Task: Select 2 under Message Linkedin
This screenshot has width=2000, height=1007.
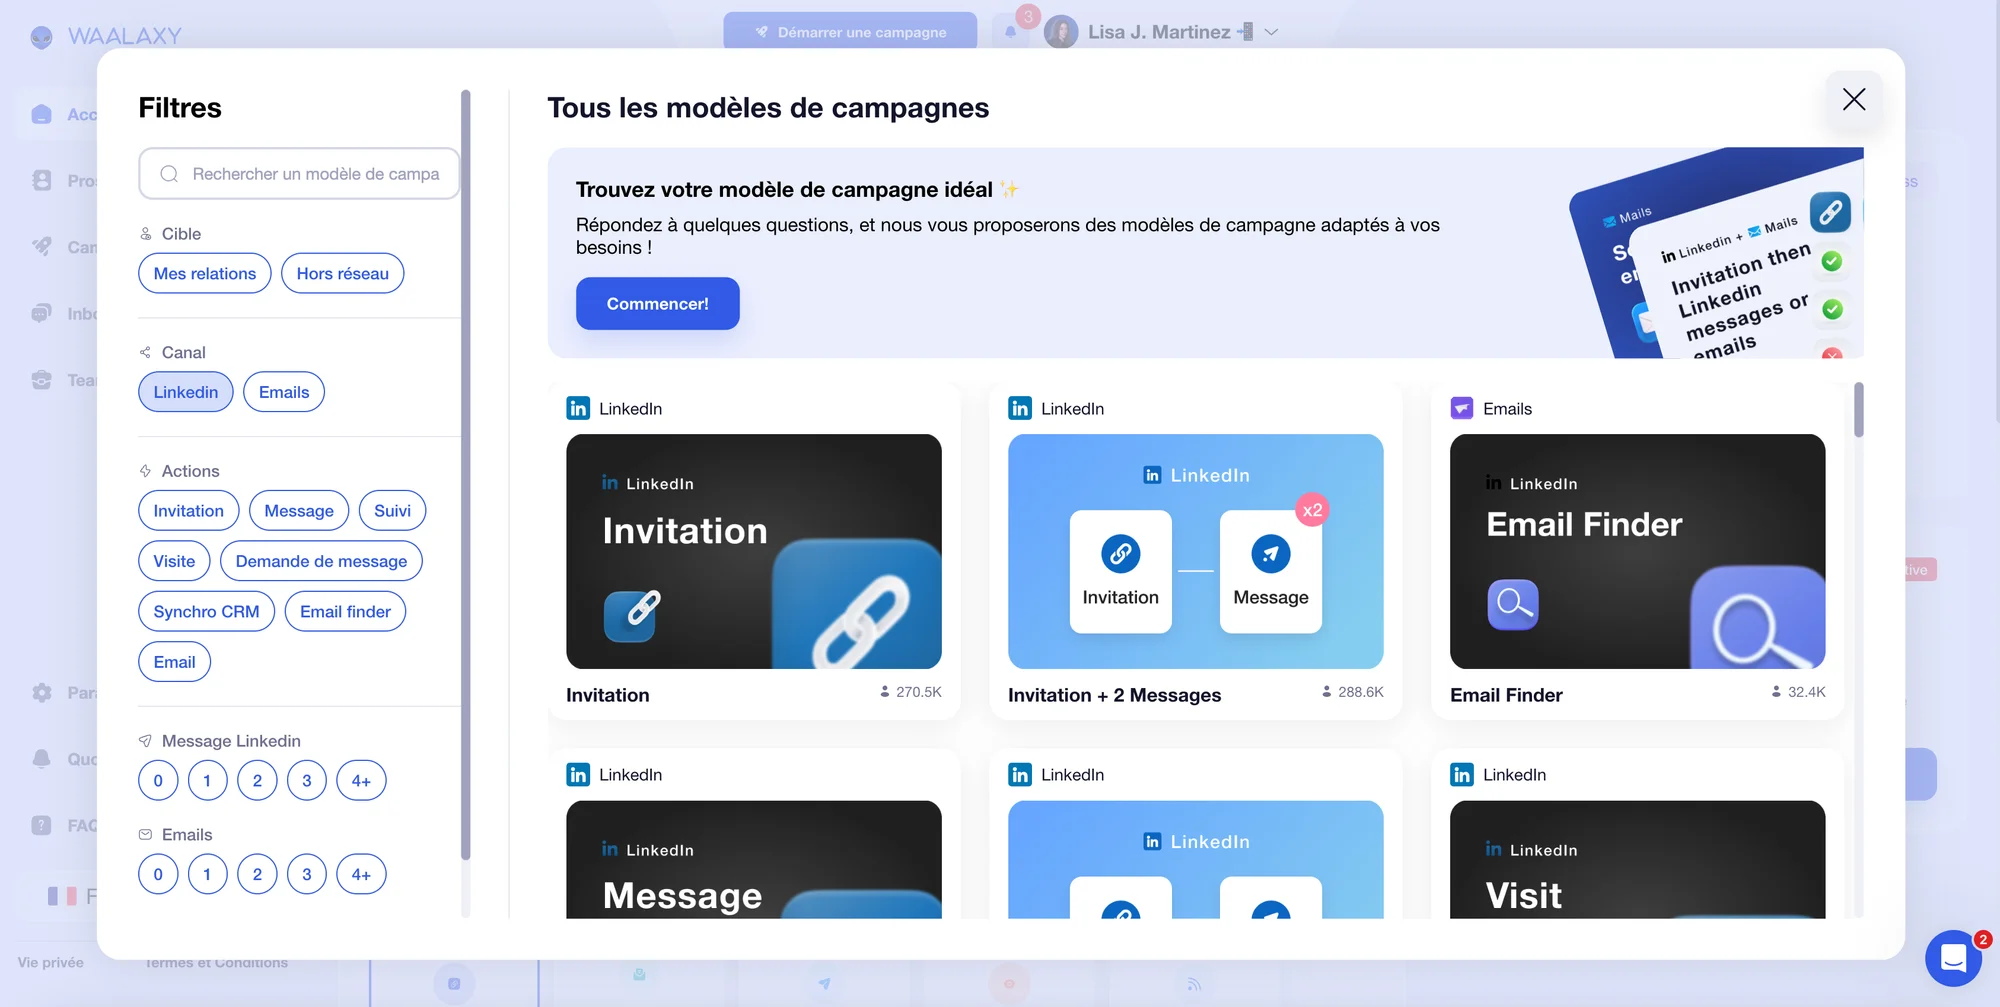Action: click(257, 781)
